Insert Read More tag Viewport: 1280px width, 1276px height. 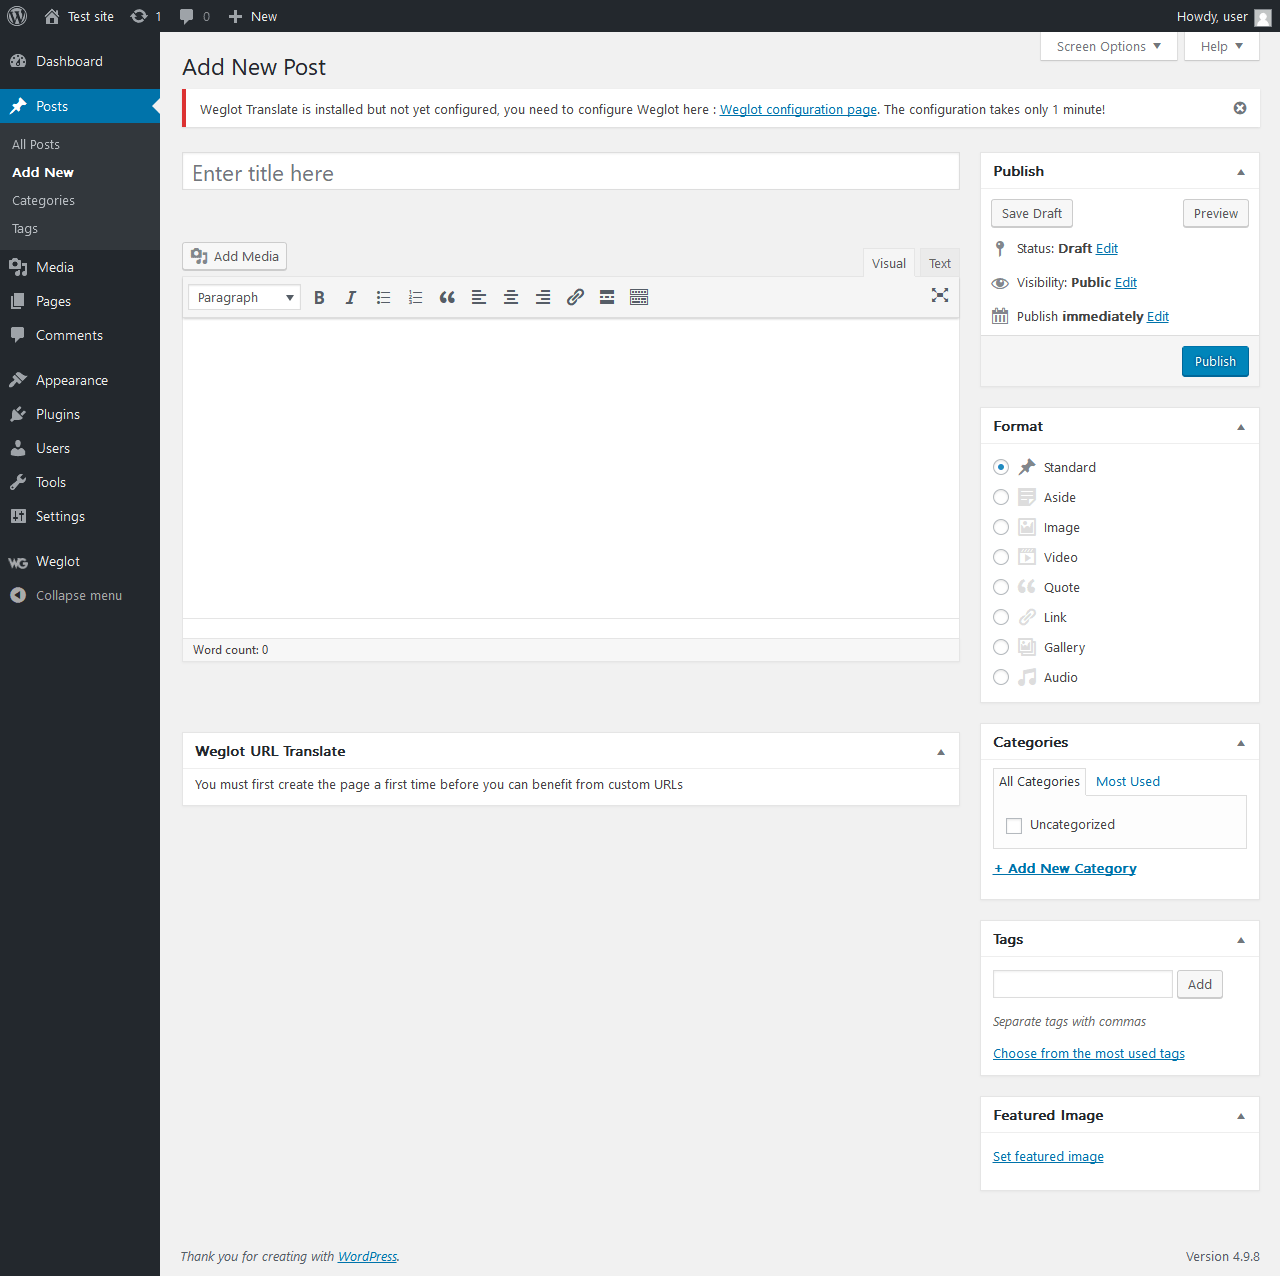point(607,297)
